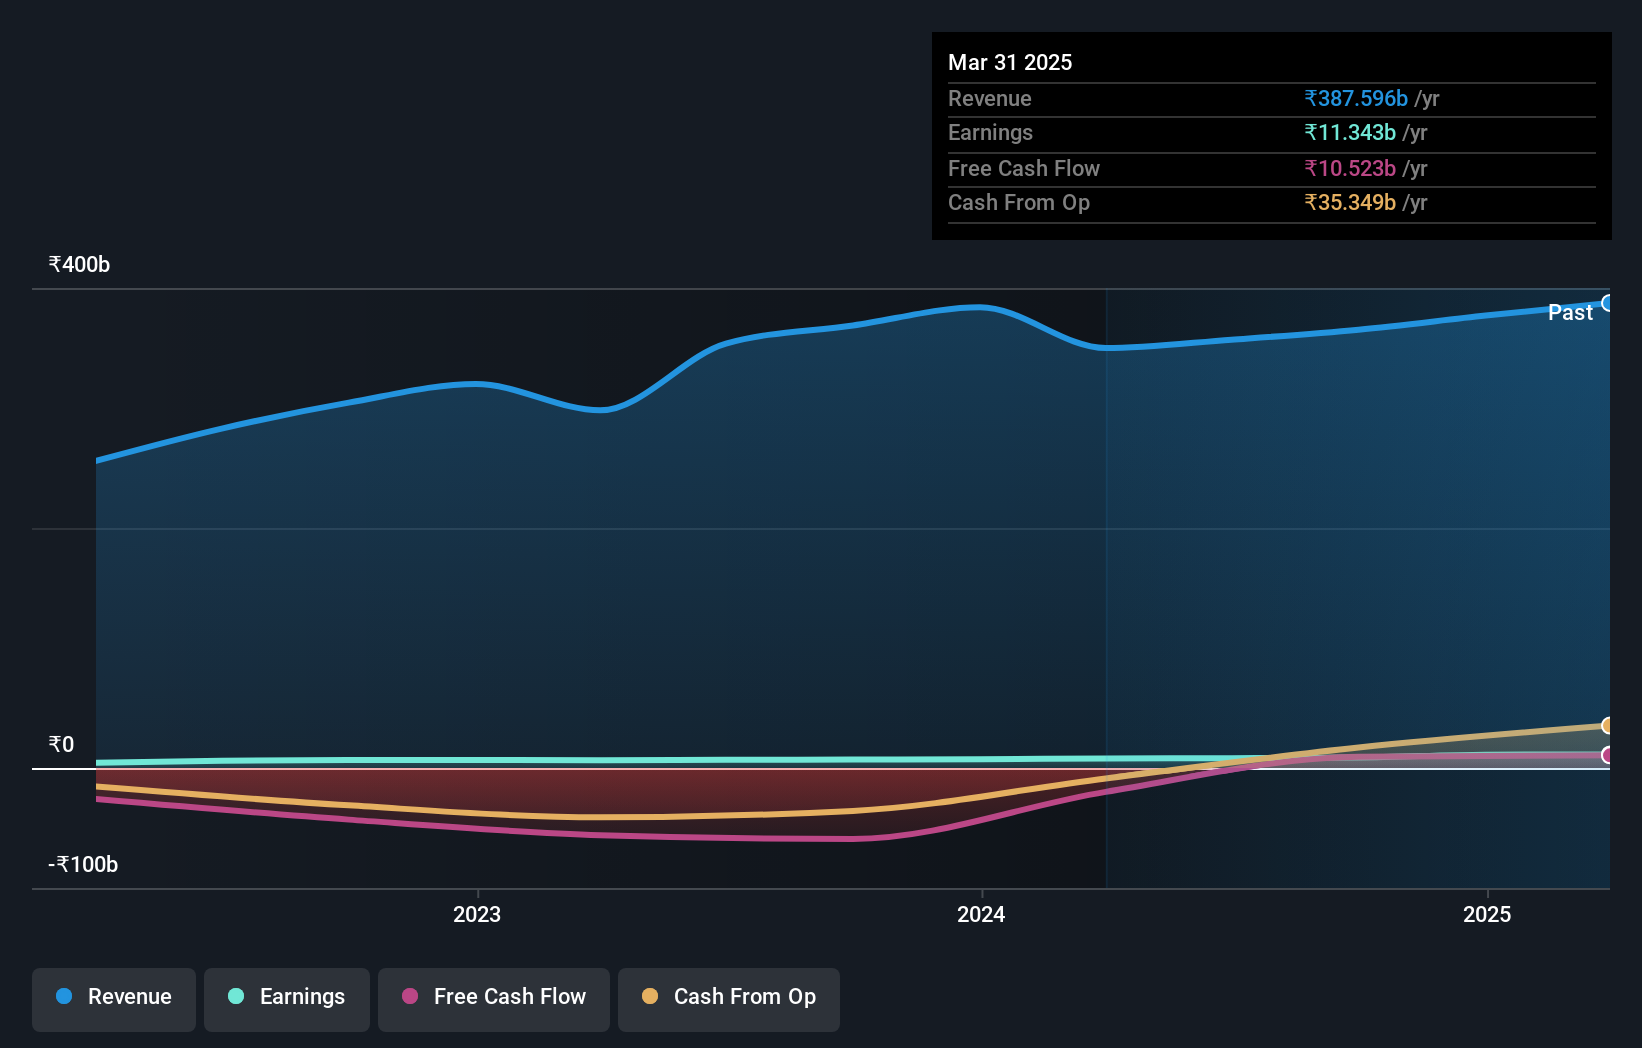Screen dimensions: 1642x1048
Task: Toggle the Cash From Op legend button
Action: [x=729, y=999]
